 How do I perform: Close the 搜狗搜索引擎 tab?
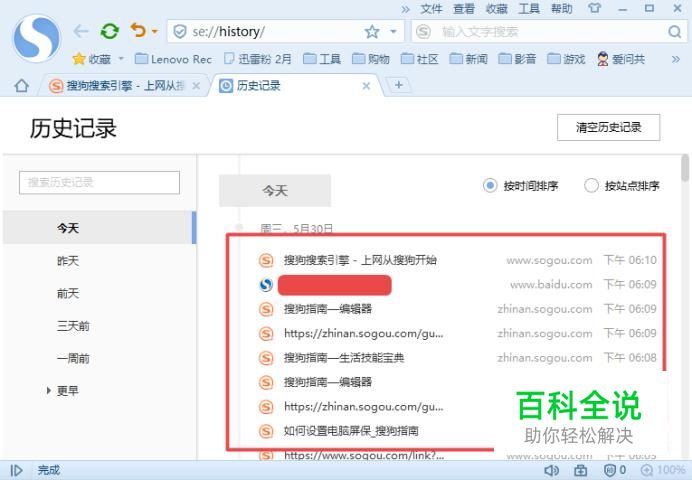coord(196,86)
